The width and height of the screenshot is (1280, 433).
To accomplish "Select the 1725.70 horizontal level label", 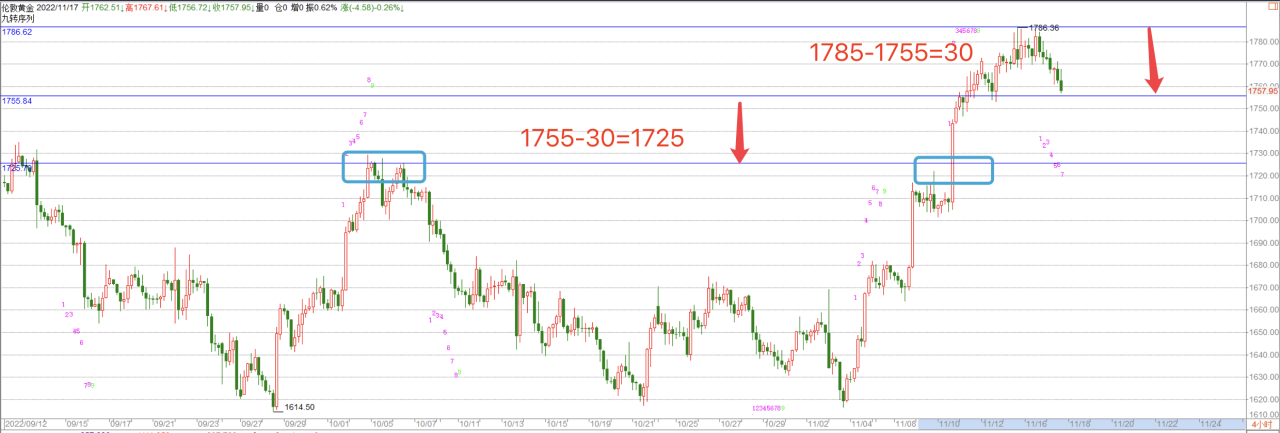I will 17,169.
